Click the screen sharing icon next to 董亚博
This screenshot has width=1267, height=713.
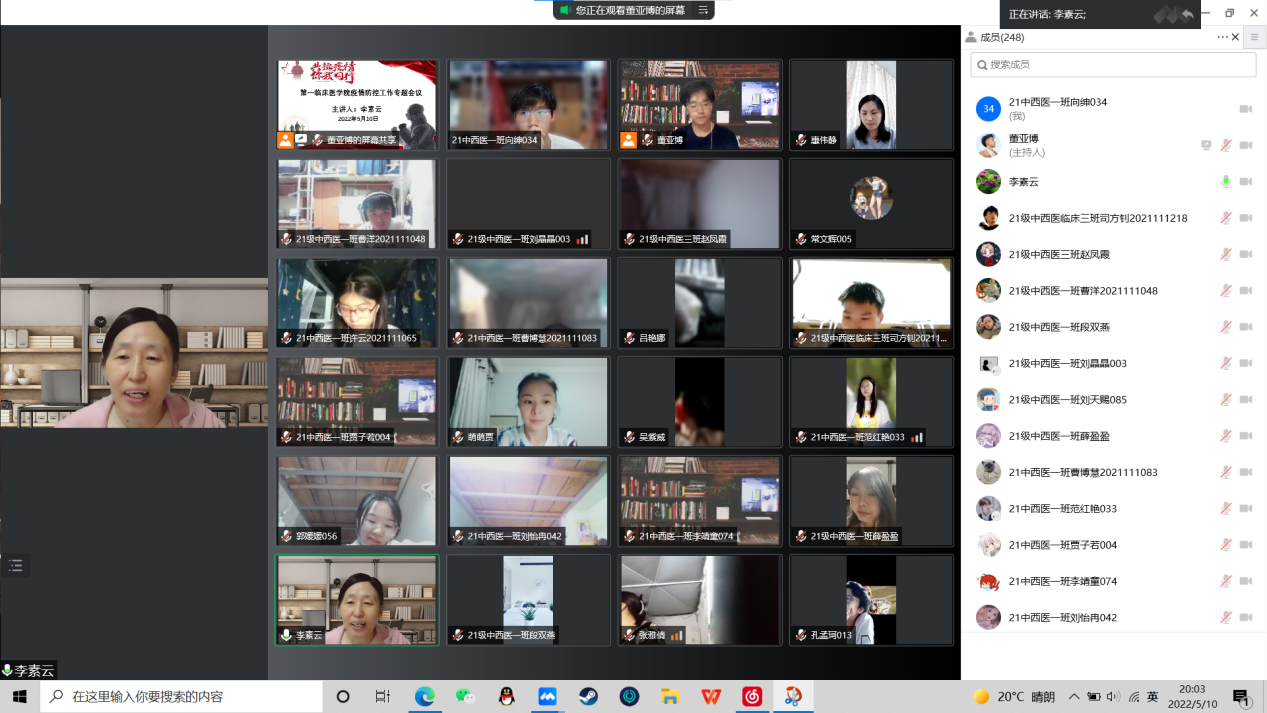[x=1206, y=145]
